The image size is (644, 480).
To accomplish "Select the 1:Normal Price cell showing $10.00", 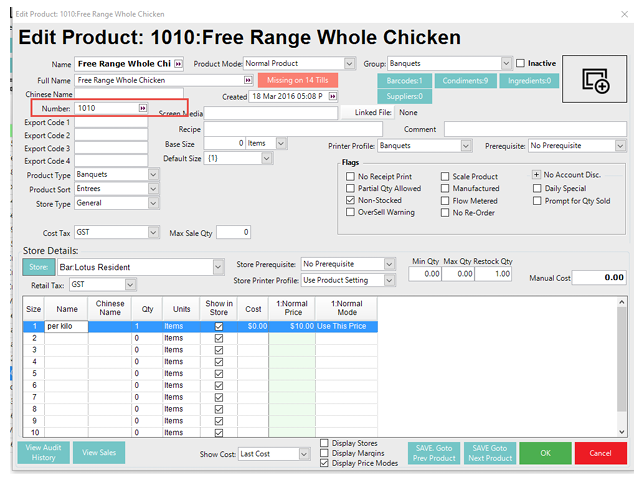I will [291, 326].
